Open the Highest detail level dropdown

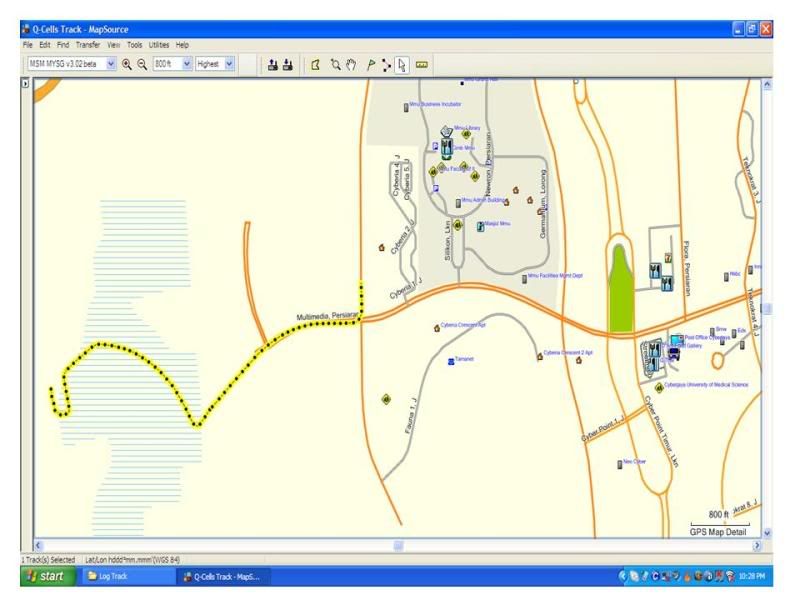pos(229,64)
